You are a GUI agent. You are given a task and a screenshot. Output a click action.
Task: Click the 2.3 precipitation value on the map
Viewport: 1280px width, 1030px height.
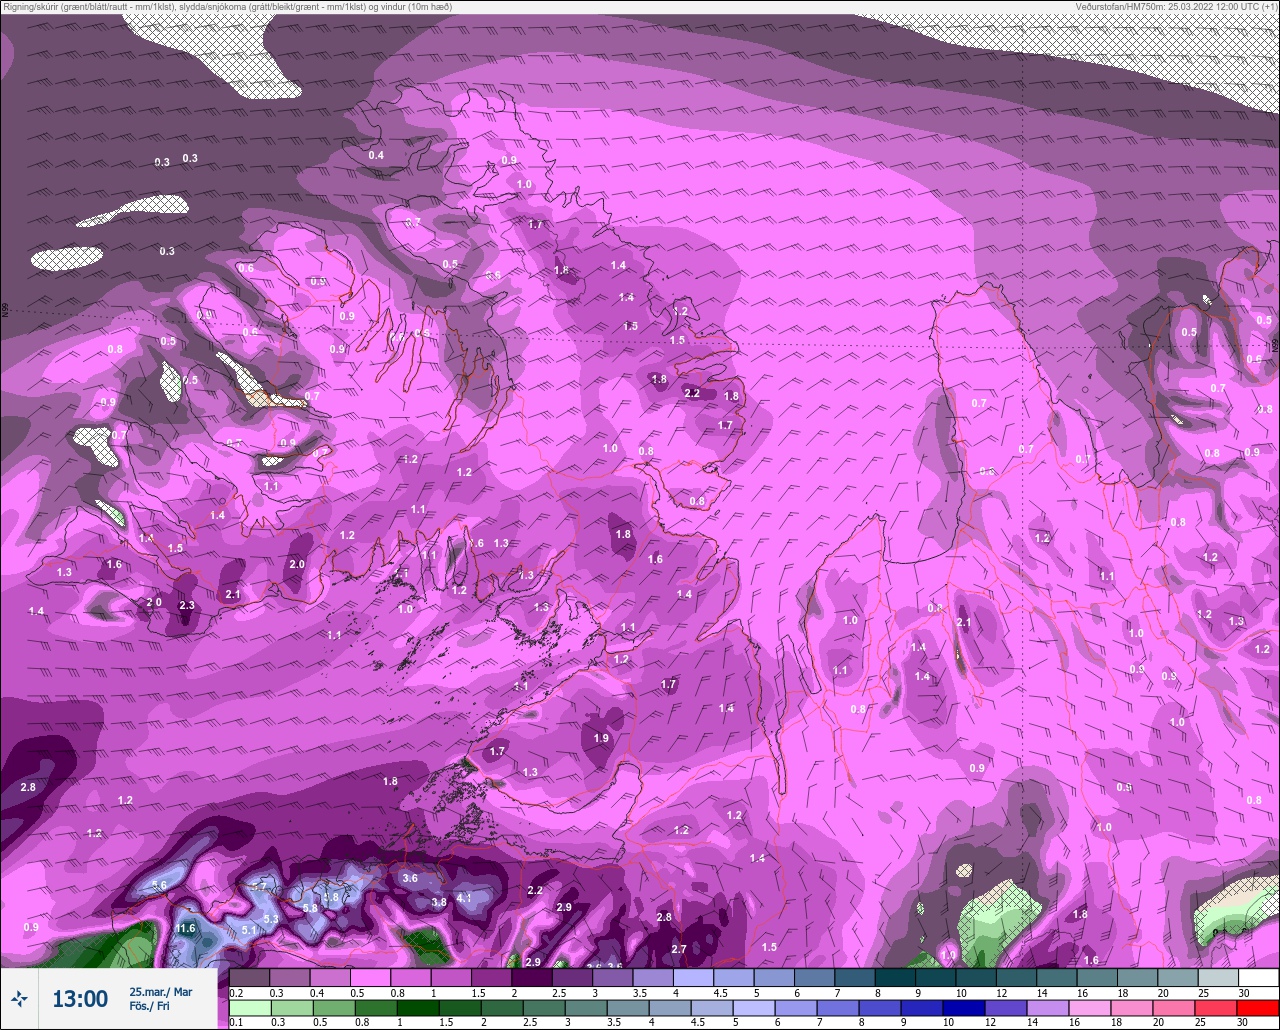coord(186,605)
